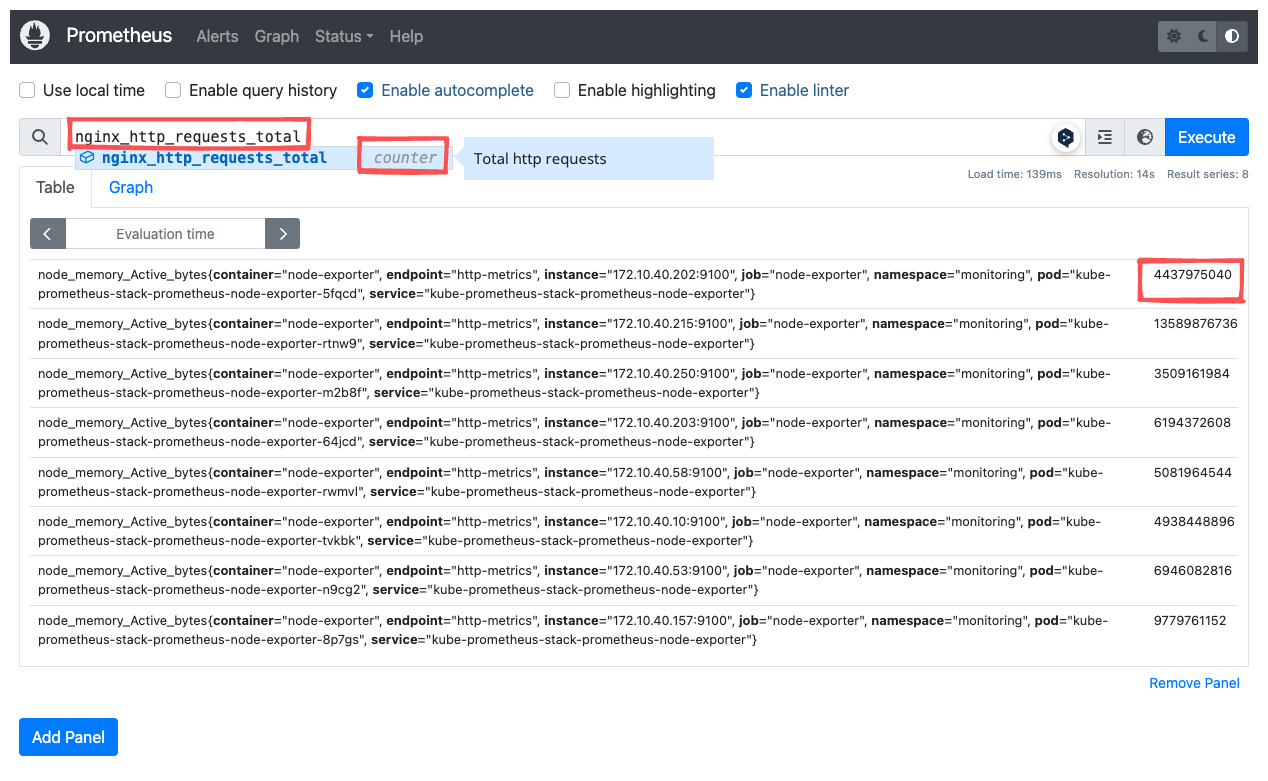This screenshot has width=1268, height=781.
Task: Go to the previous evaluation time with left chevron
Action: coord(48,234)
